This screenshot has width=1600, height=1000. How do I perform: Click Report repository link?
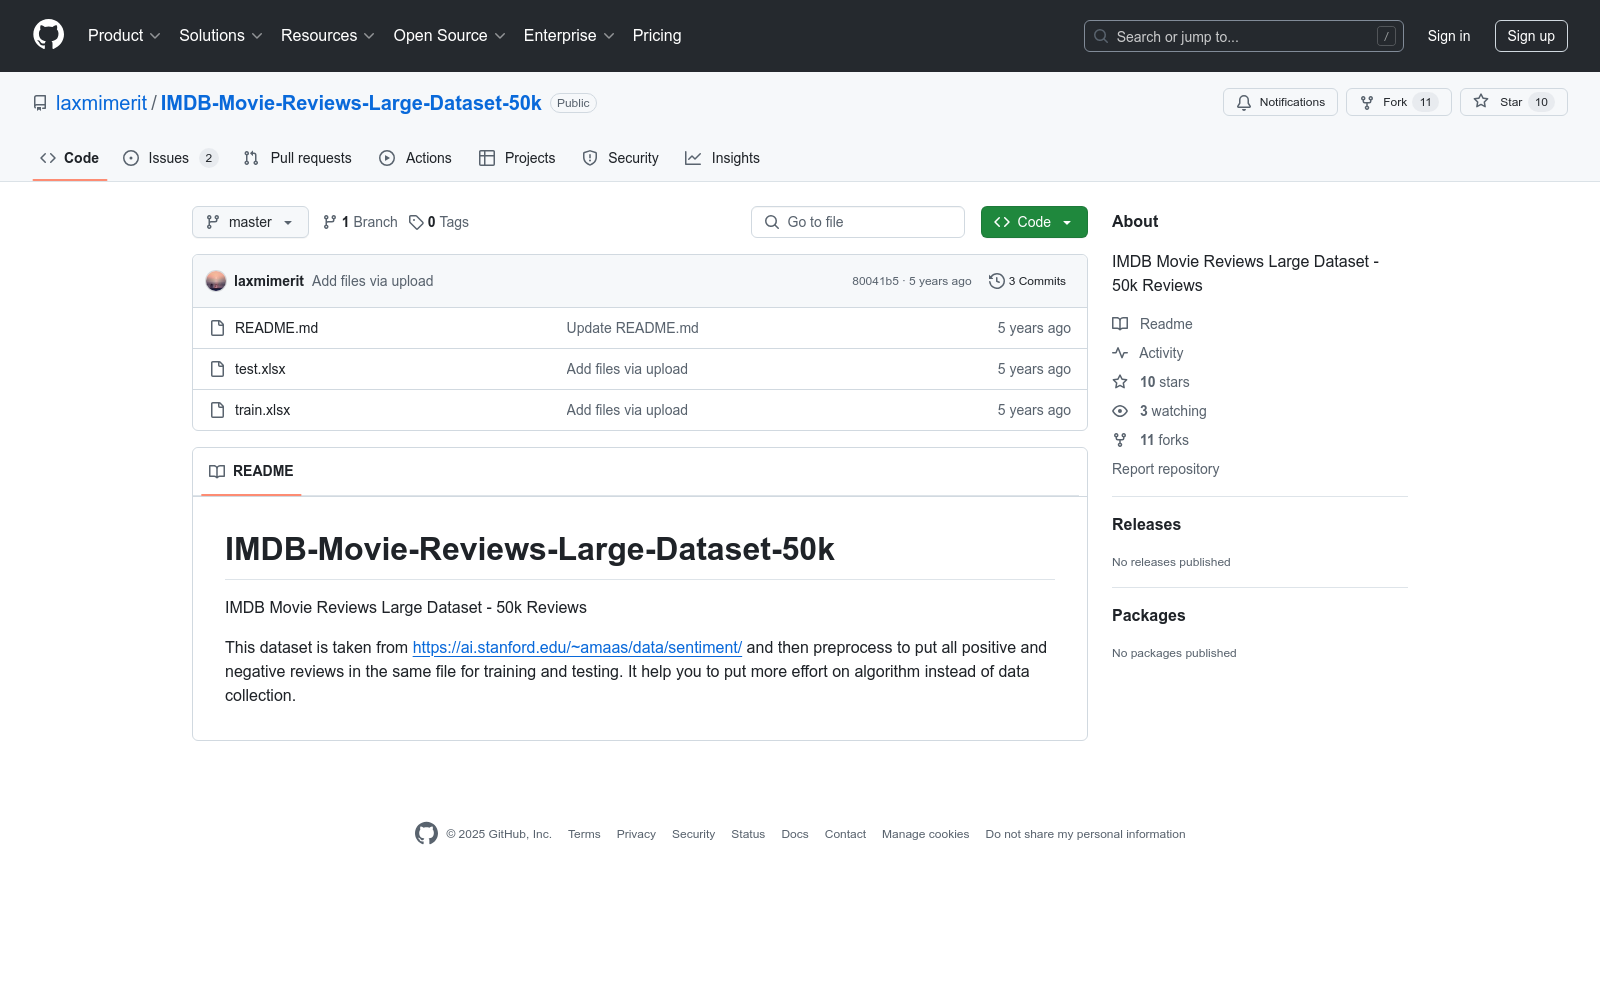click(x=1165, y=469)
